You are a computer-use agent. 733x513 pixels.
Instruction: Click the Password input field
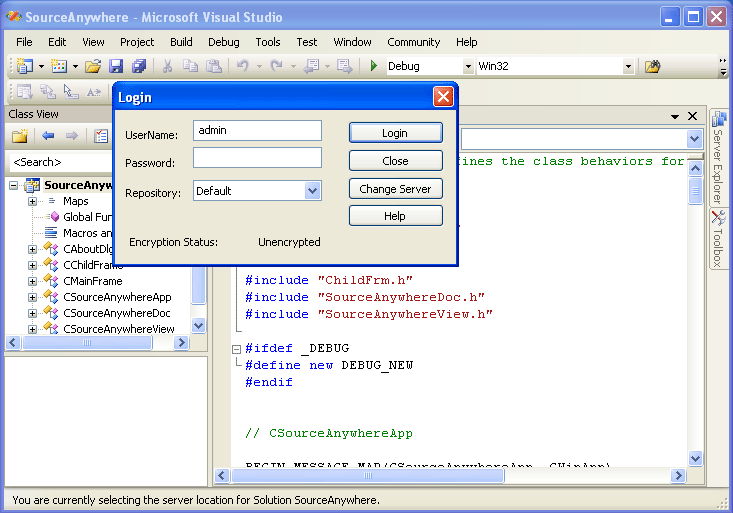(x=257, y=158)
